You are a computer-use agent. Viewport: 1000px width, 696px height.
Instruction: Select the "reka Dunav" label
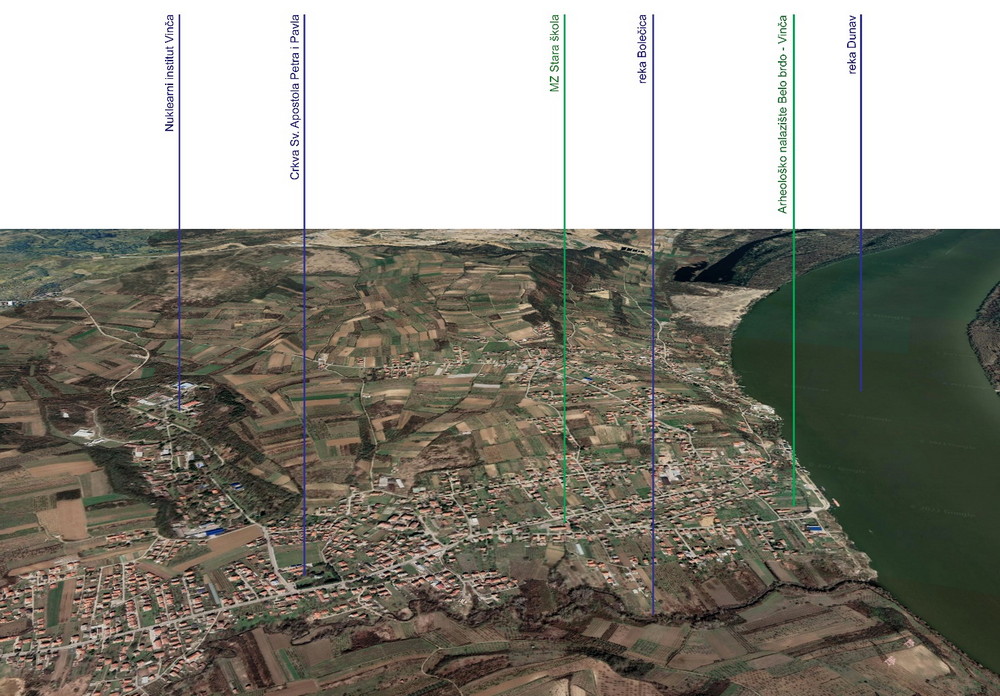click(x=852, y=45)
